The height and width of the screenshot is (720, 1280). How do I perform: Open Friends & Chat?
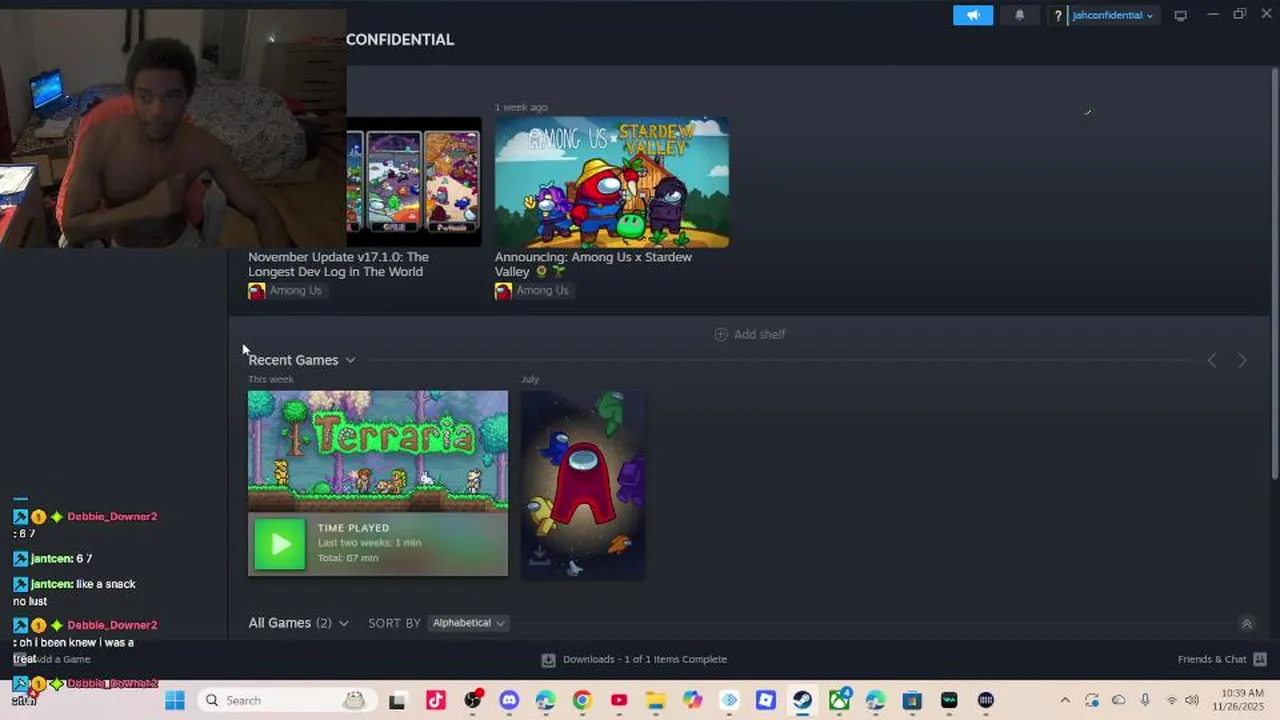1222,659
